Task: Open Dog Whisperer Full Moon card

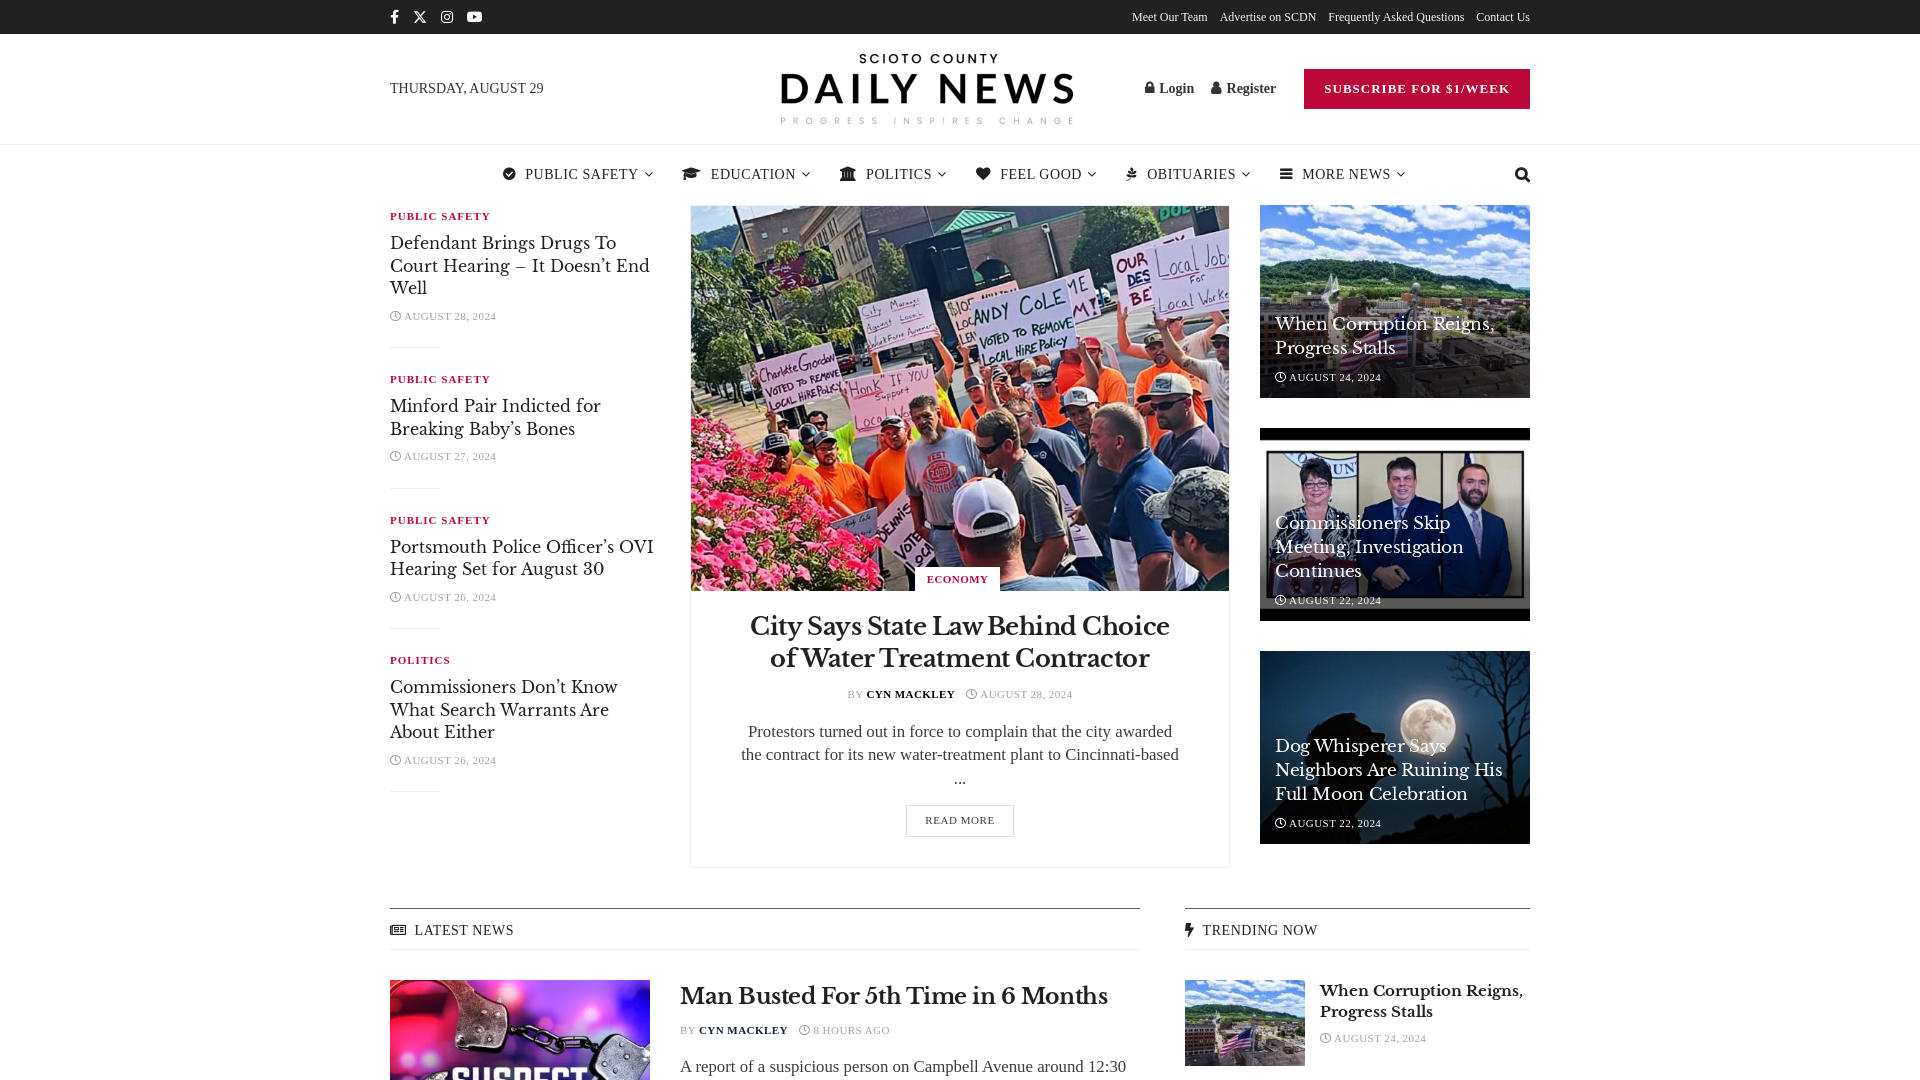Action: coord(1395,747)
